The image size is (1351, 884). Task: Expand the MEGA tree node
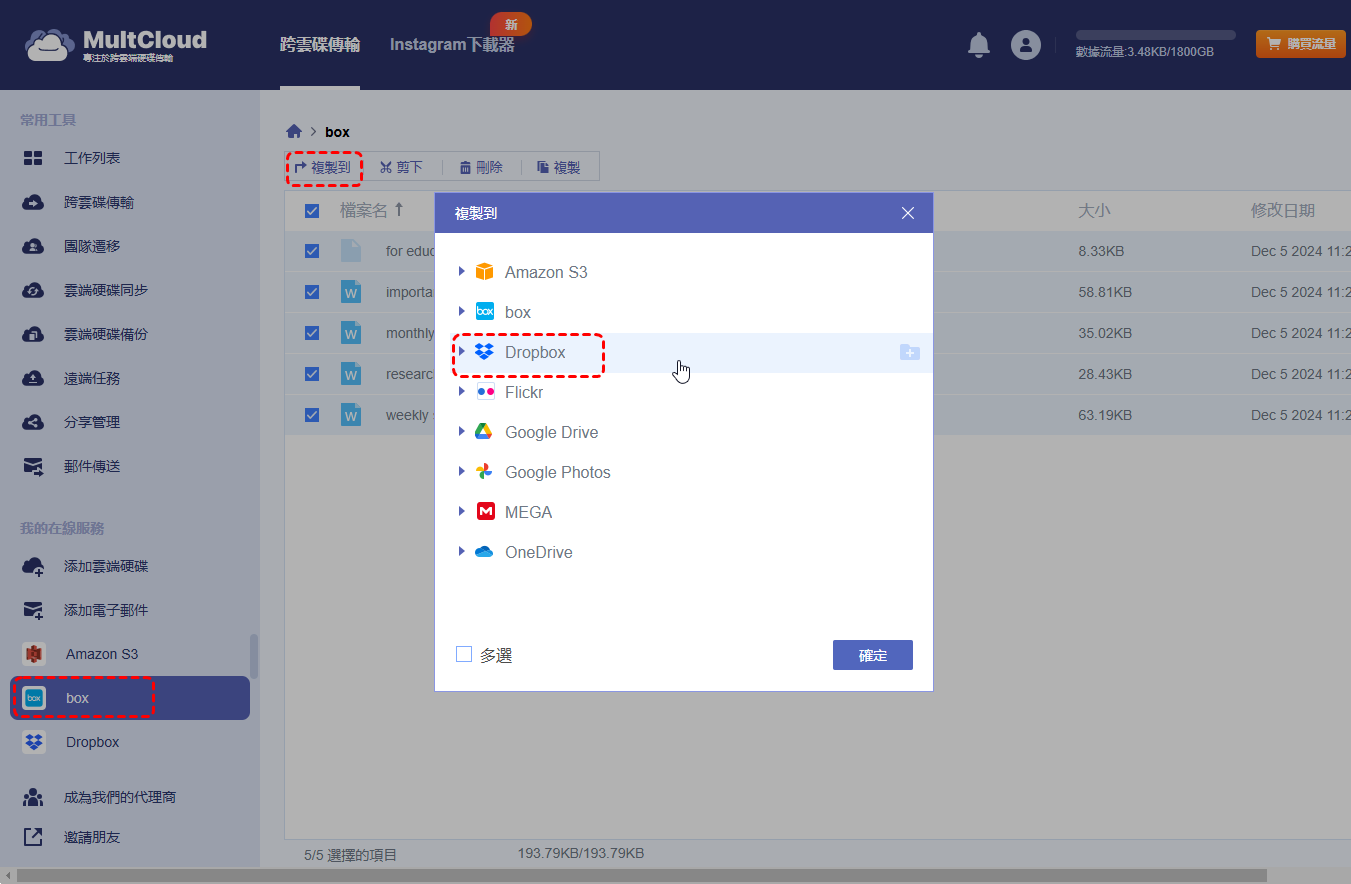tap(461, 512)
